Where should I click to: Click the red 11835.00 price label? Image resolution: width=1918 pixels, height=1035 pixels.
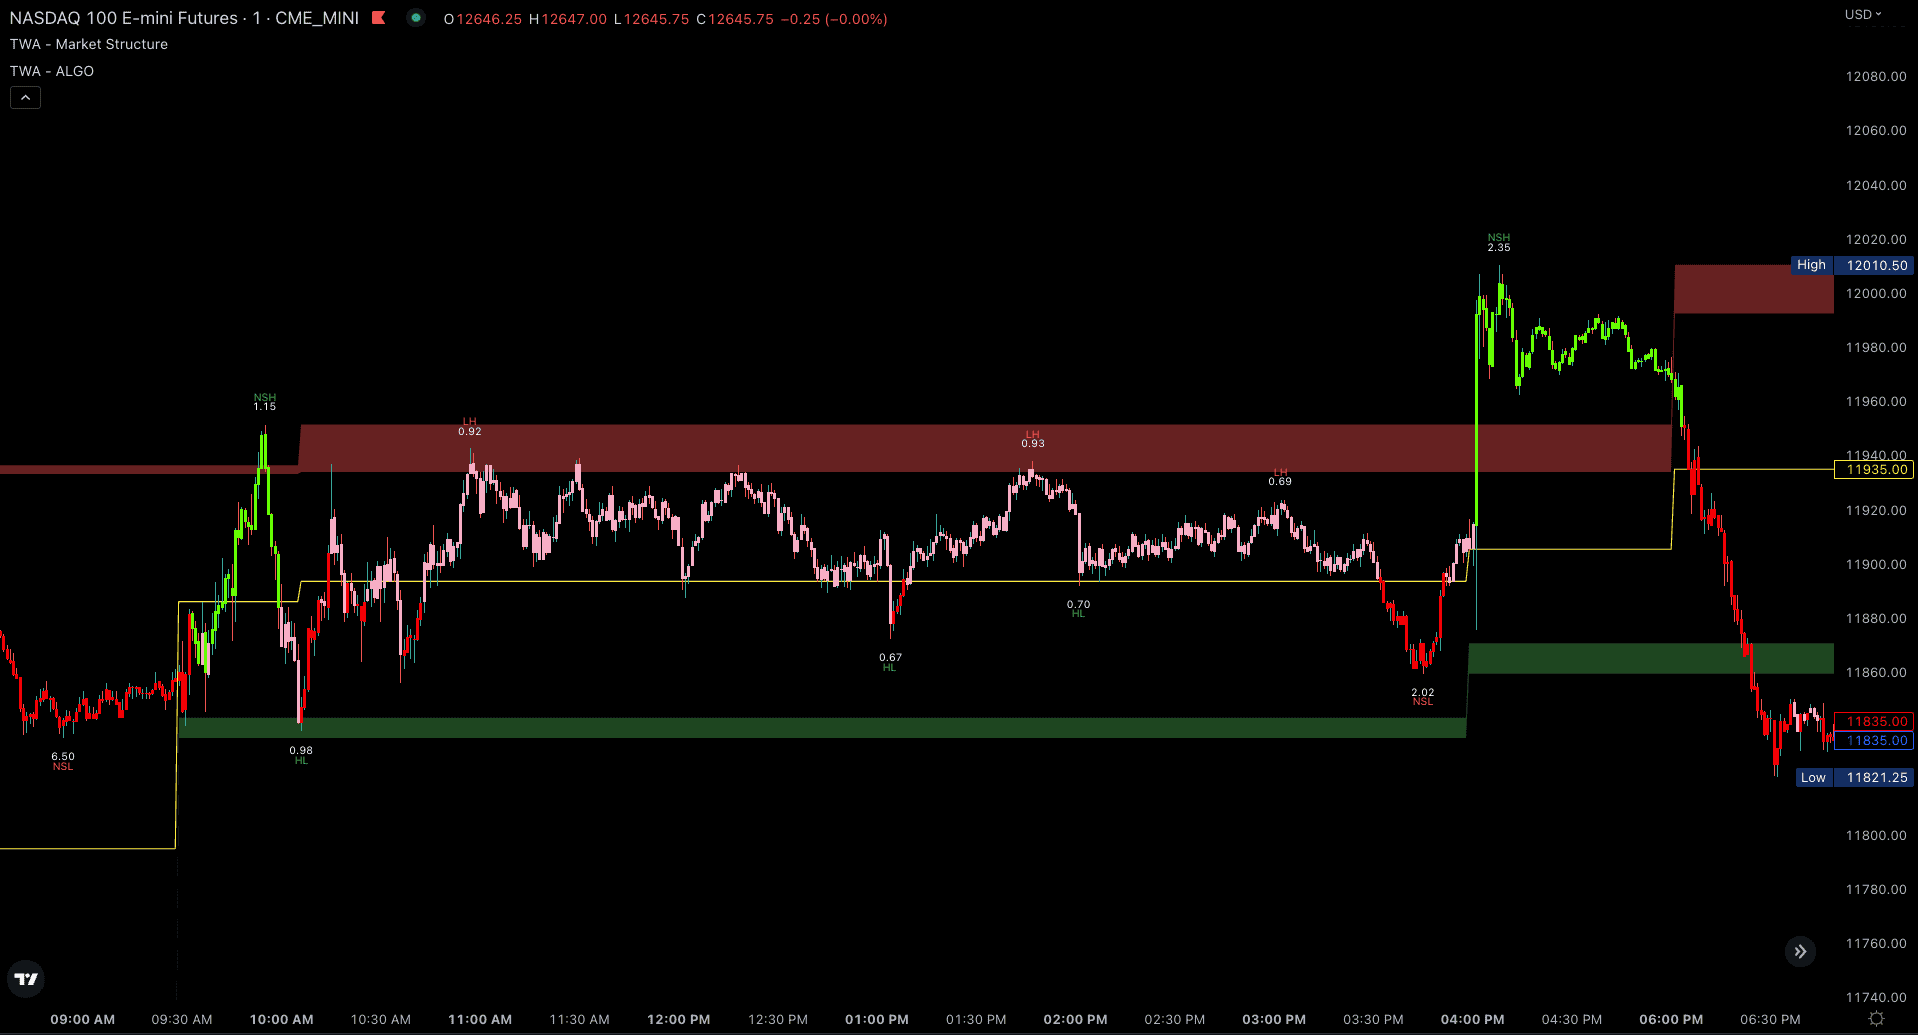click(x=1873, y=721)
